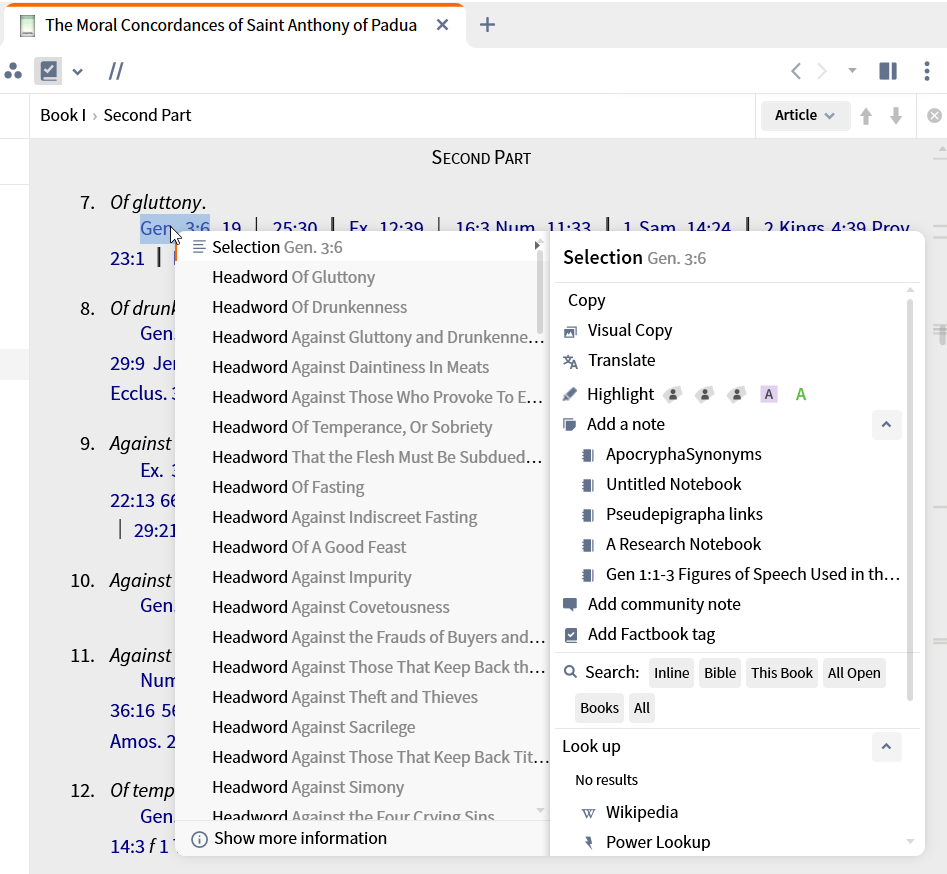Screen dimensions: 947x874
Task: Select the Untitled Notebook entry
Action: pos(673,484)
